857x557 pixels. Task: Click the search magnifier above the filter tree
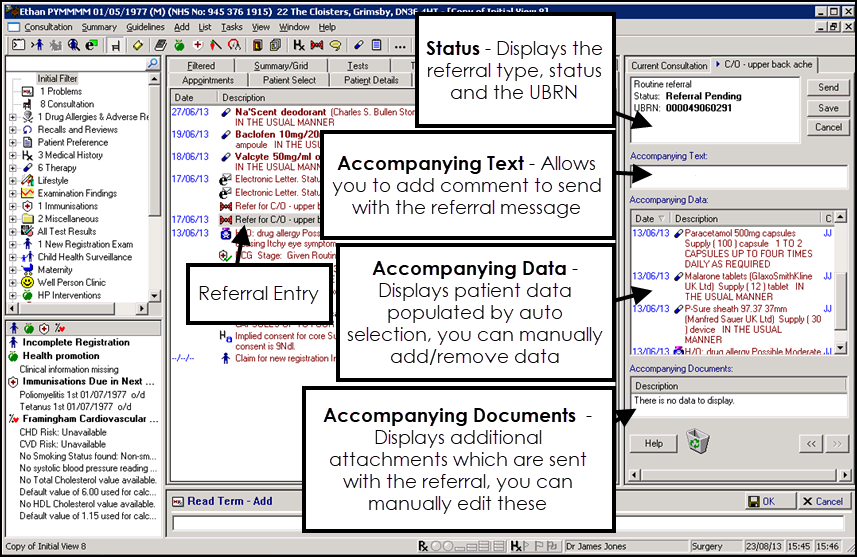pyautogui.click(x=153, y=64)
